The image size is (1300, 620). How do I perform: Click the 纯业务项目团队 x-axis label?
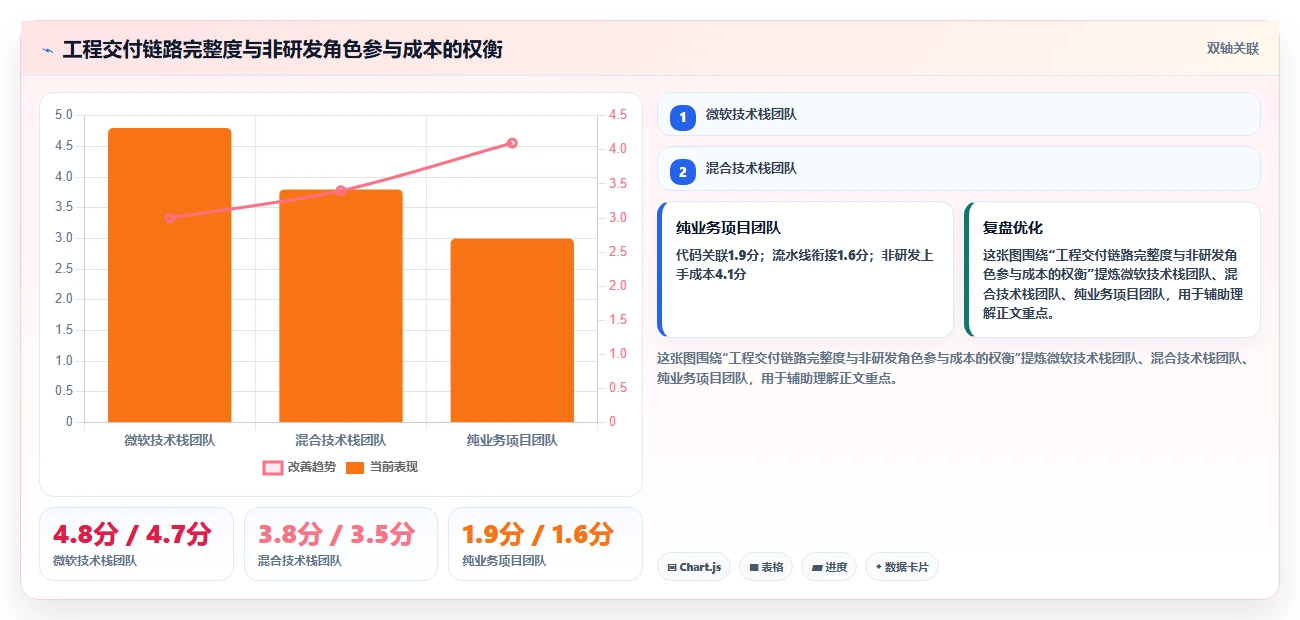[512, 440]
